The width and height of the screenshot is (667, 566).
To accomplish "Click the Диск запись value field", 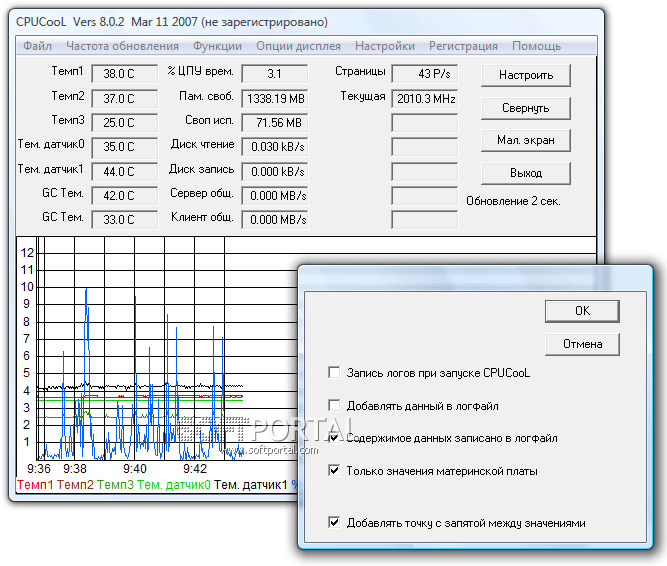I will [274, 172].
